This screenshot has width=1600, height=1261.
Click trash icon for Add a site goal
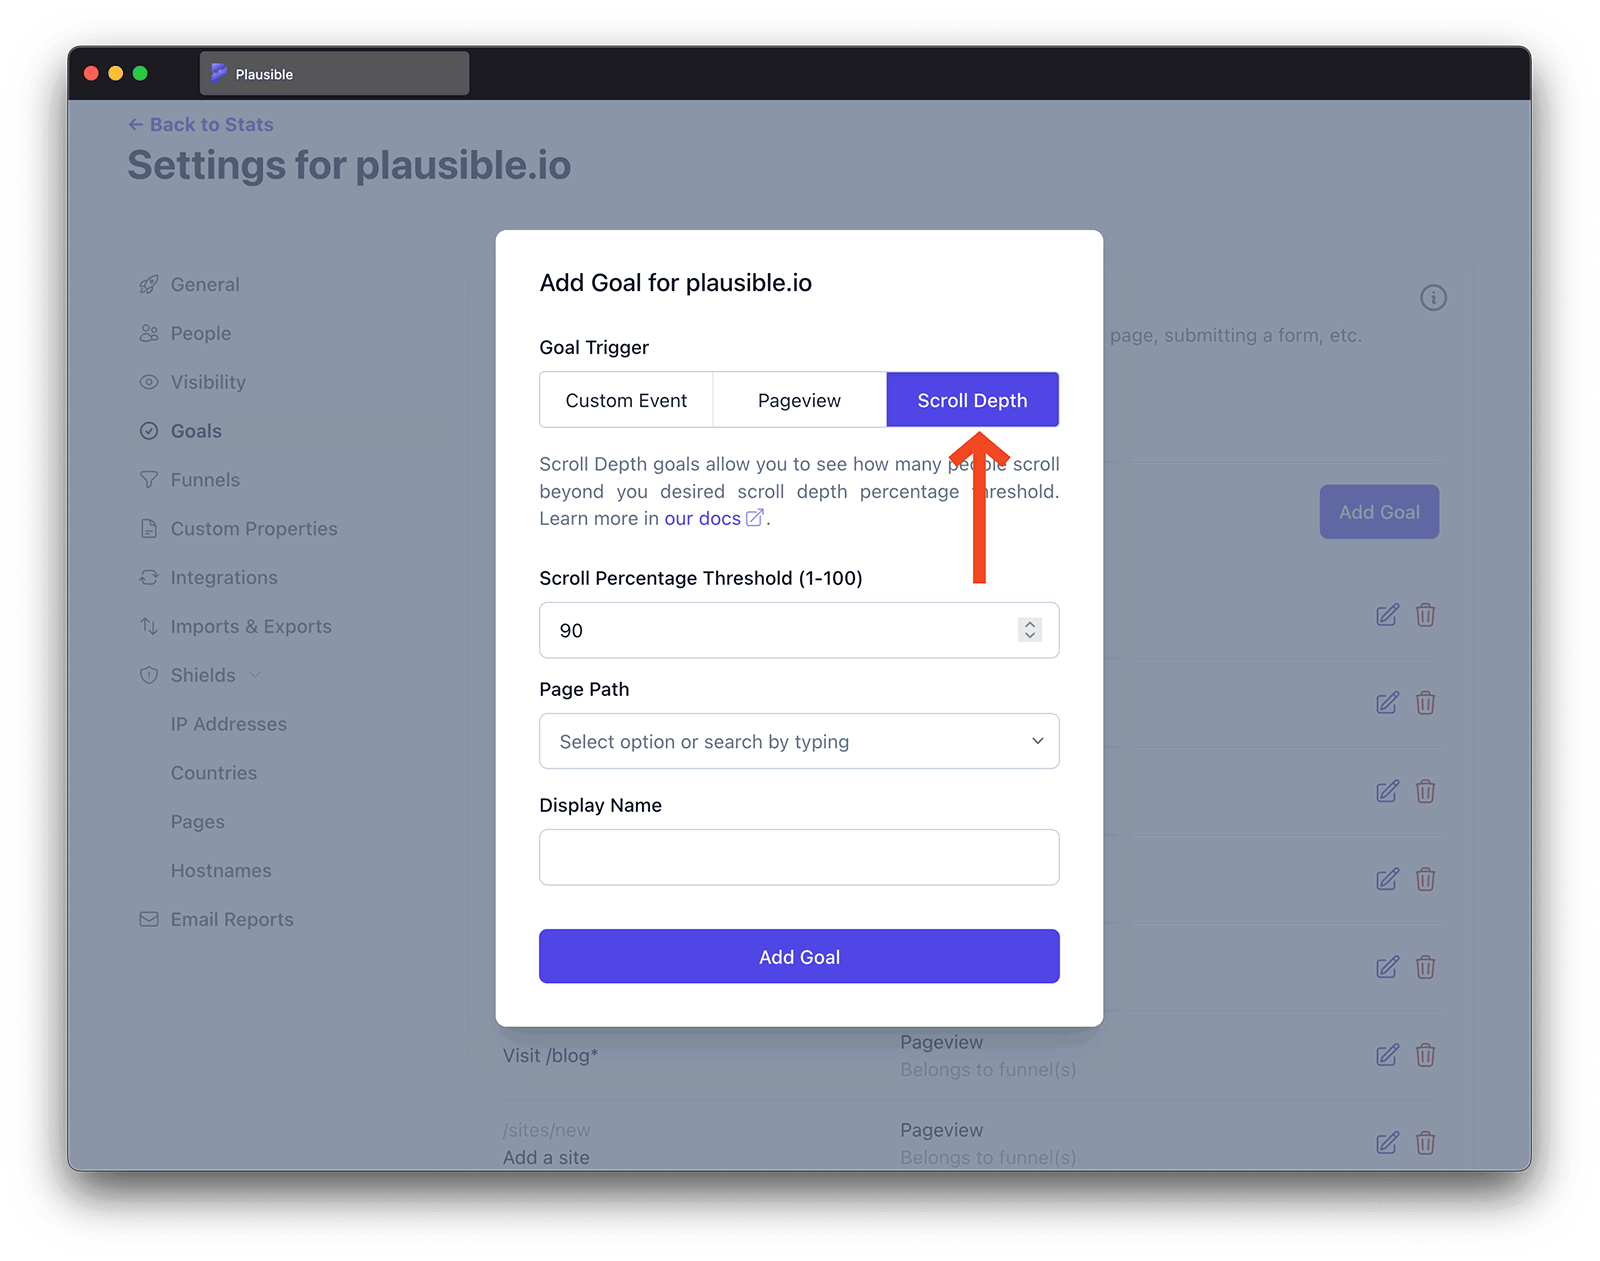click(x=1425, y=1143)
